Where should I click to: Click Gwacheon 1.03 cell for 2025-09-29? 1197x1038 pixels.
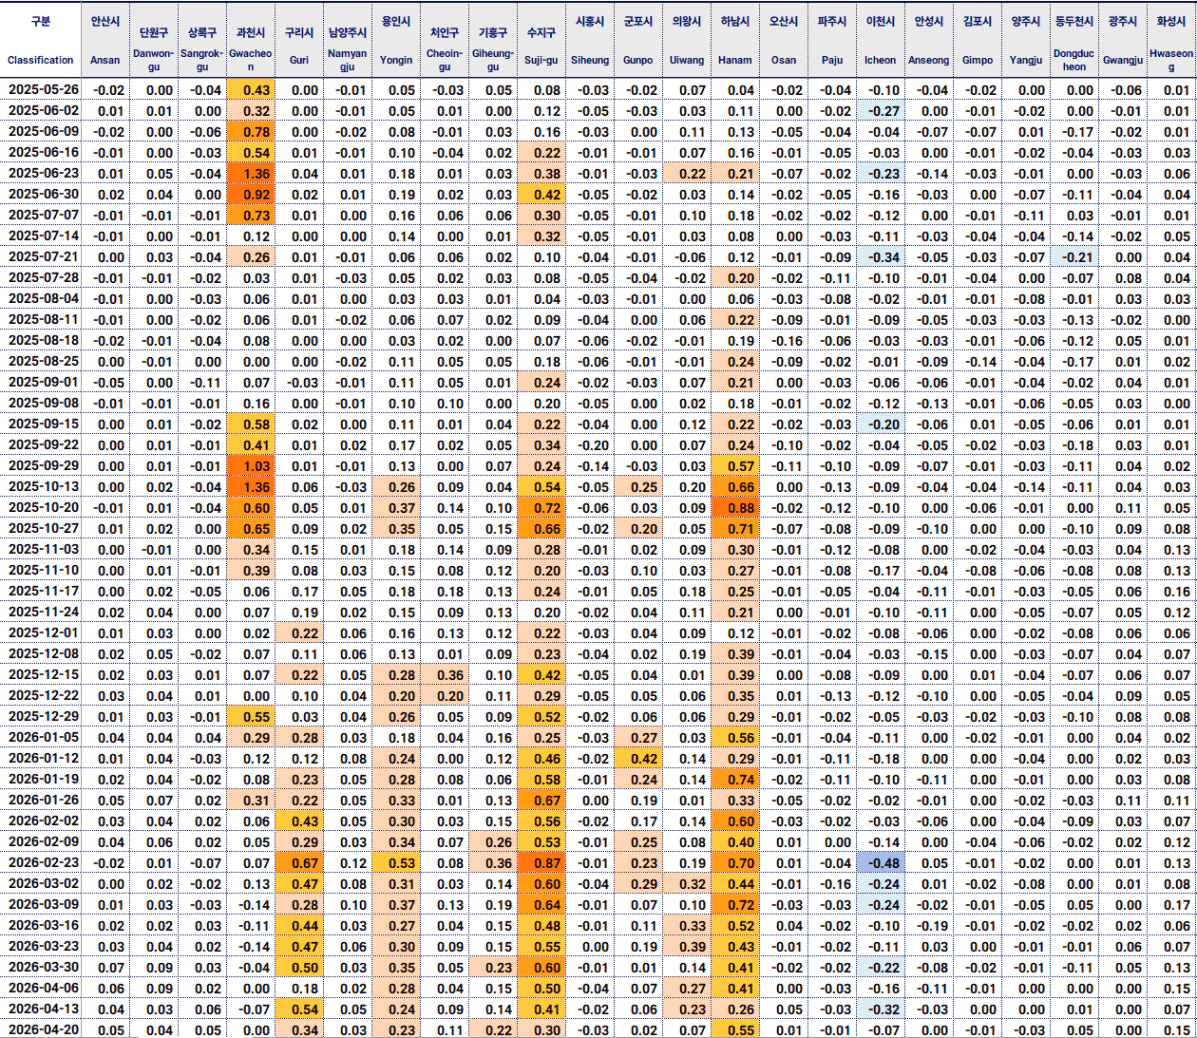[x=250, y=466]
